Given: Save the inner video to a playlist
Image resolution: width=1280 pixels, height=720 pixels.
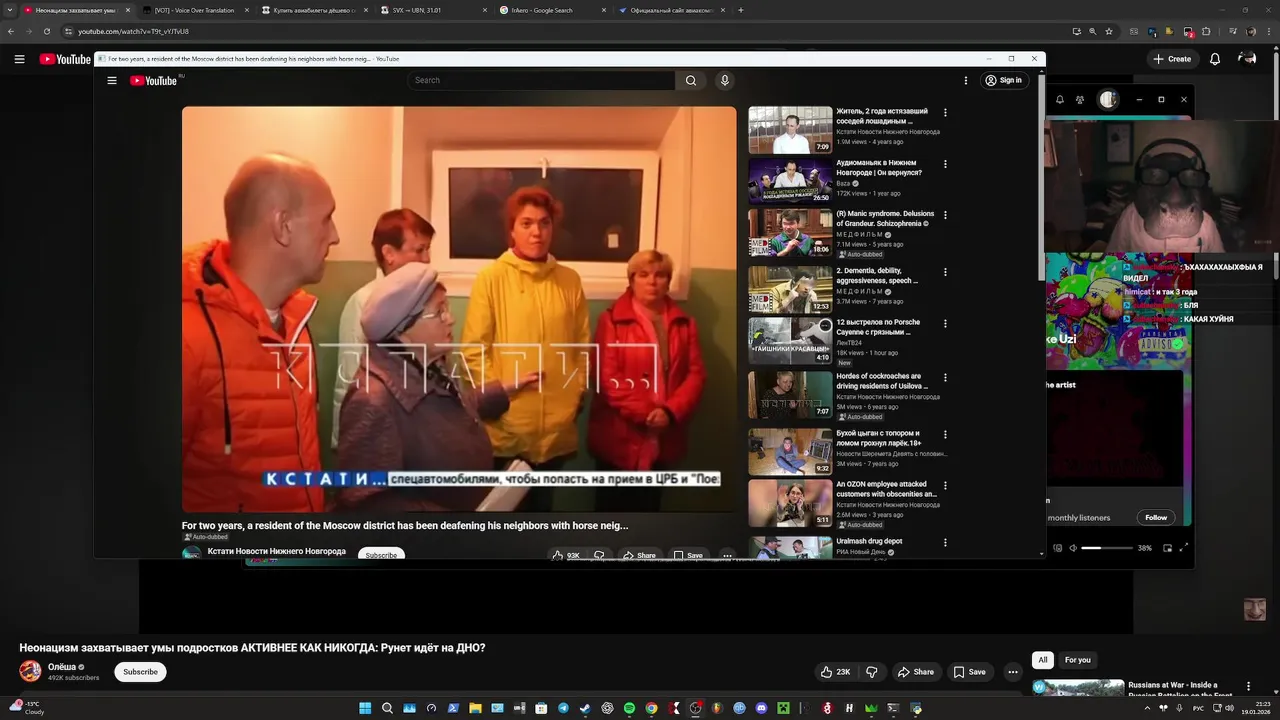Looking at the screenshot, I should pos(688,555).
